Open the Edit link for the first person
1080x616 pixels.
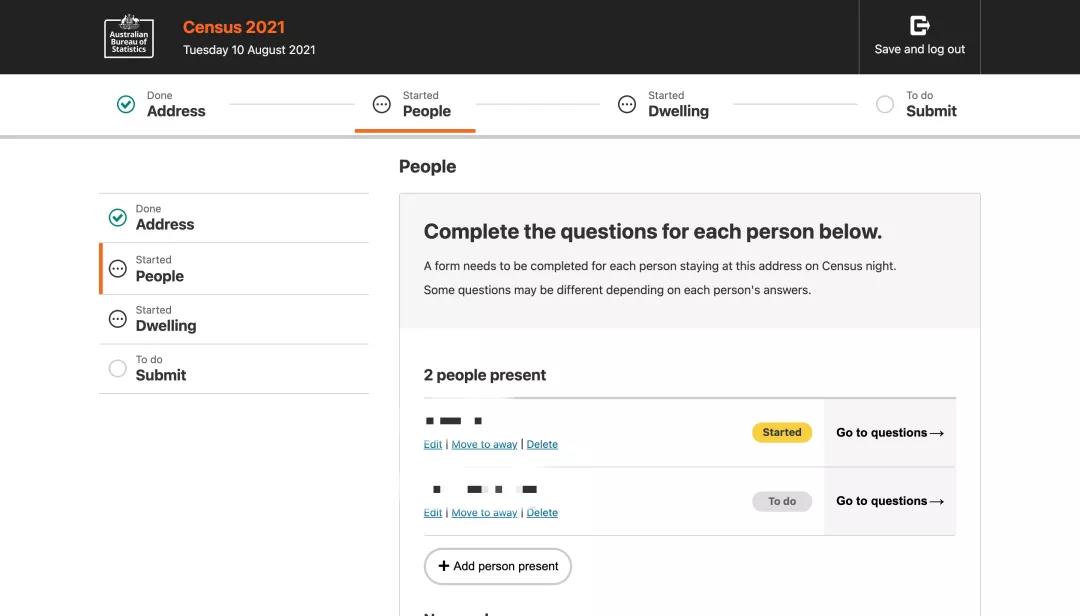[x=432, y=444]
